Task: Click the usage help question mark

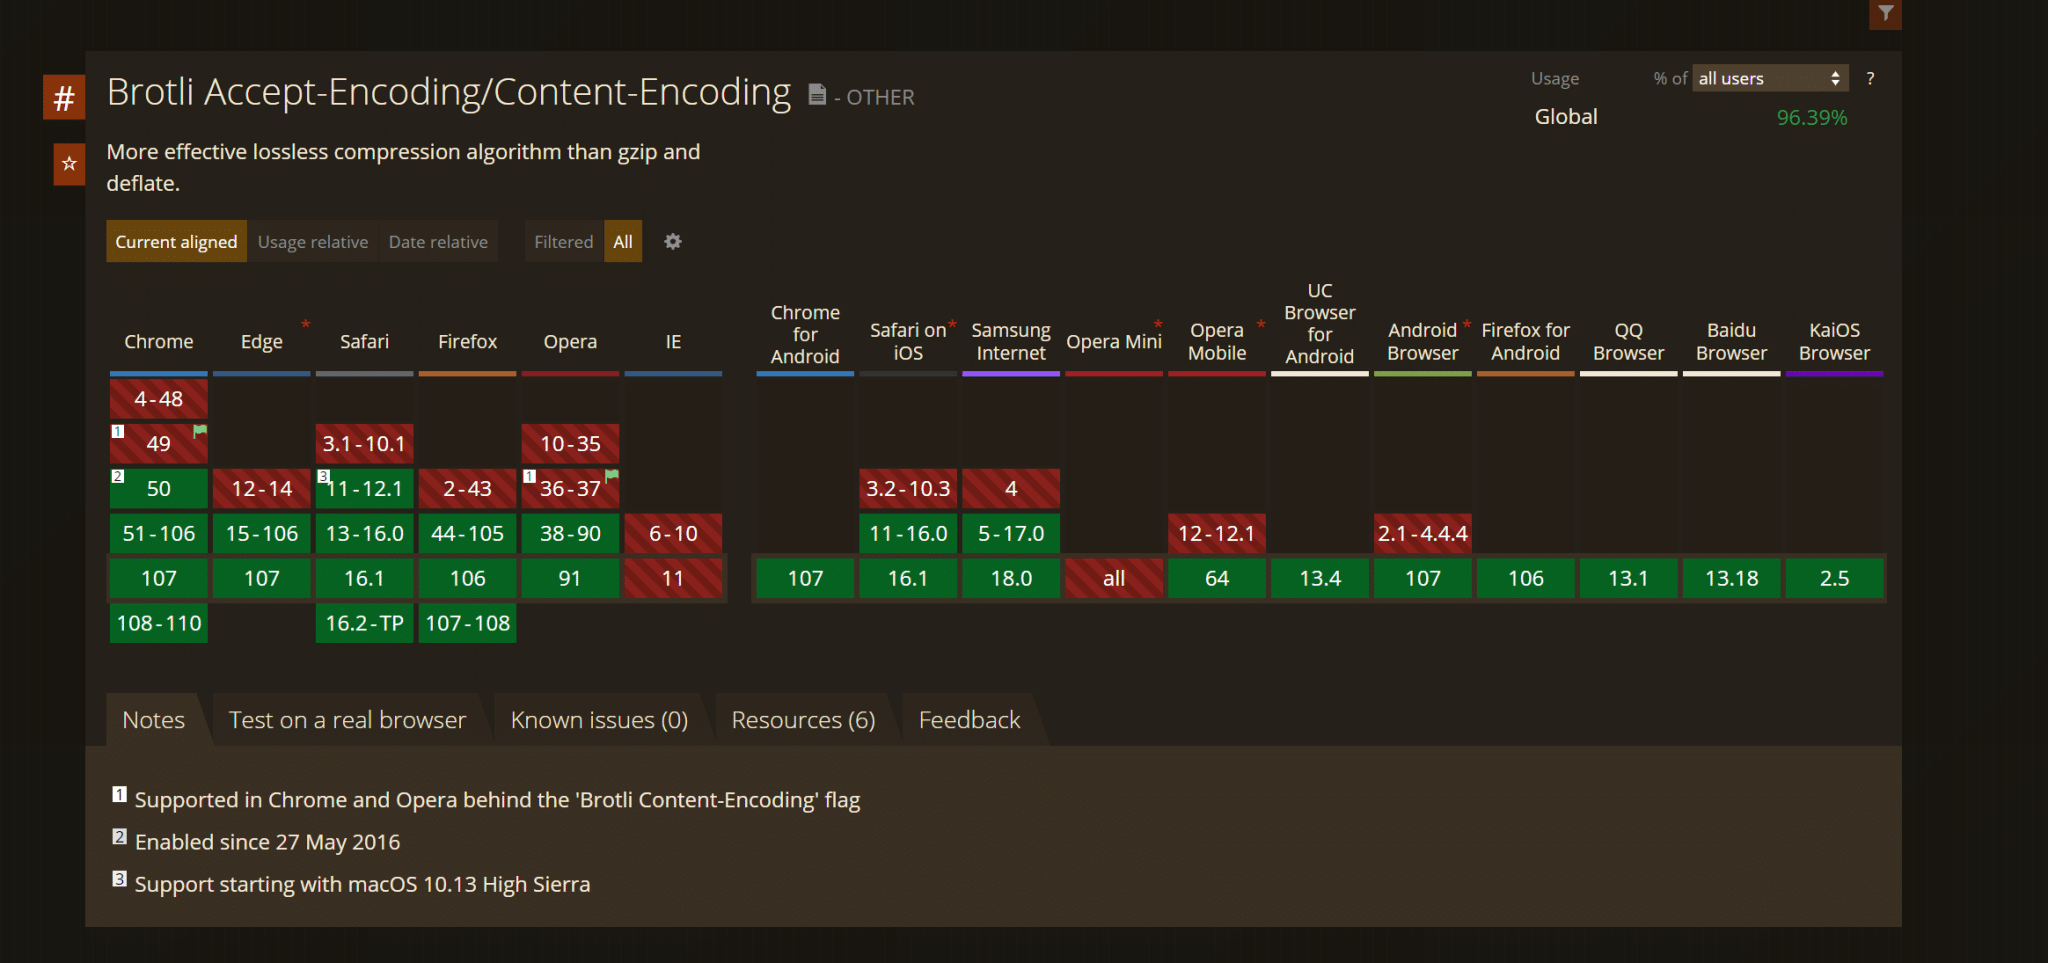Action: pos(1870,79)
